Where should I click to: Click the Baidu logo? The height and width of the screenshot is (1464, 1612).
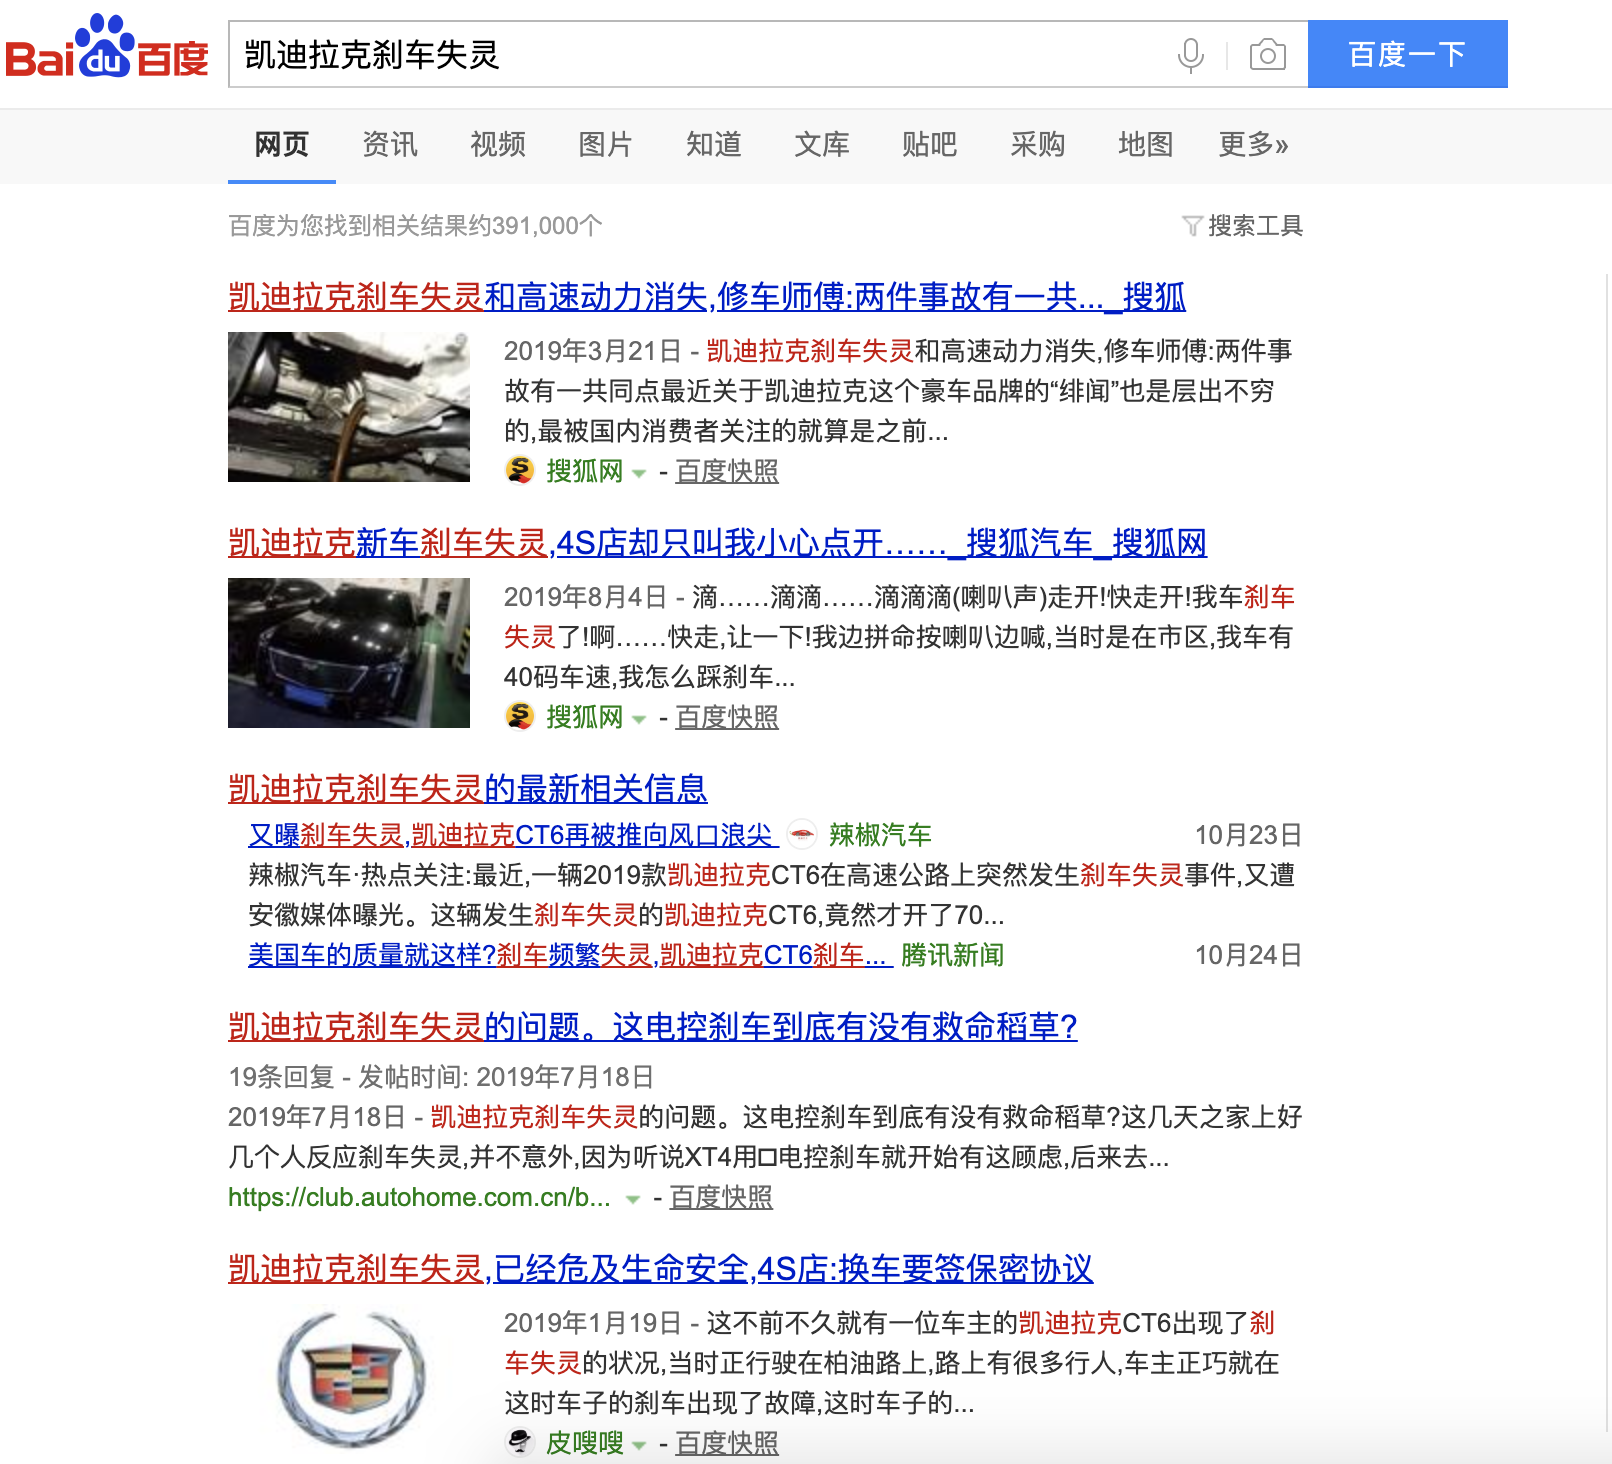(107, 48)
